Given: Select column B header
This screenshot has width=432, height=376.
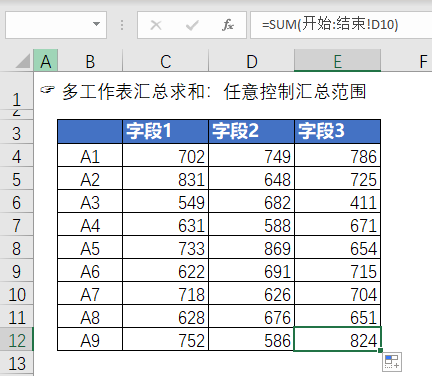Looking at the screenshot, I should tap(90, 61).
